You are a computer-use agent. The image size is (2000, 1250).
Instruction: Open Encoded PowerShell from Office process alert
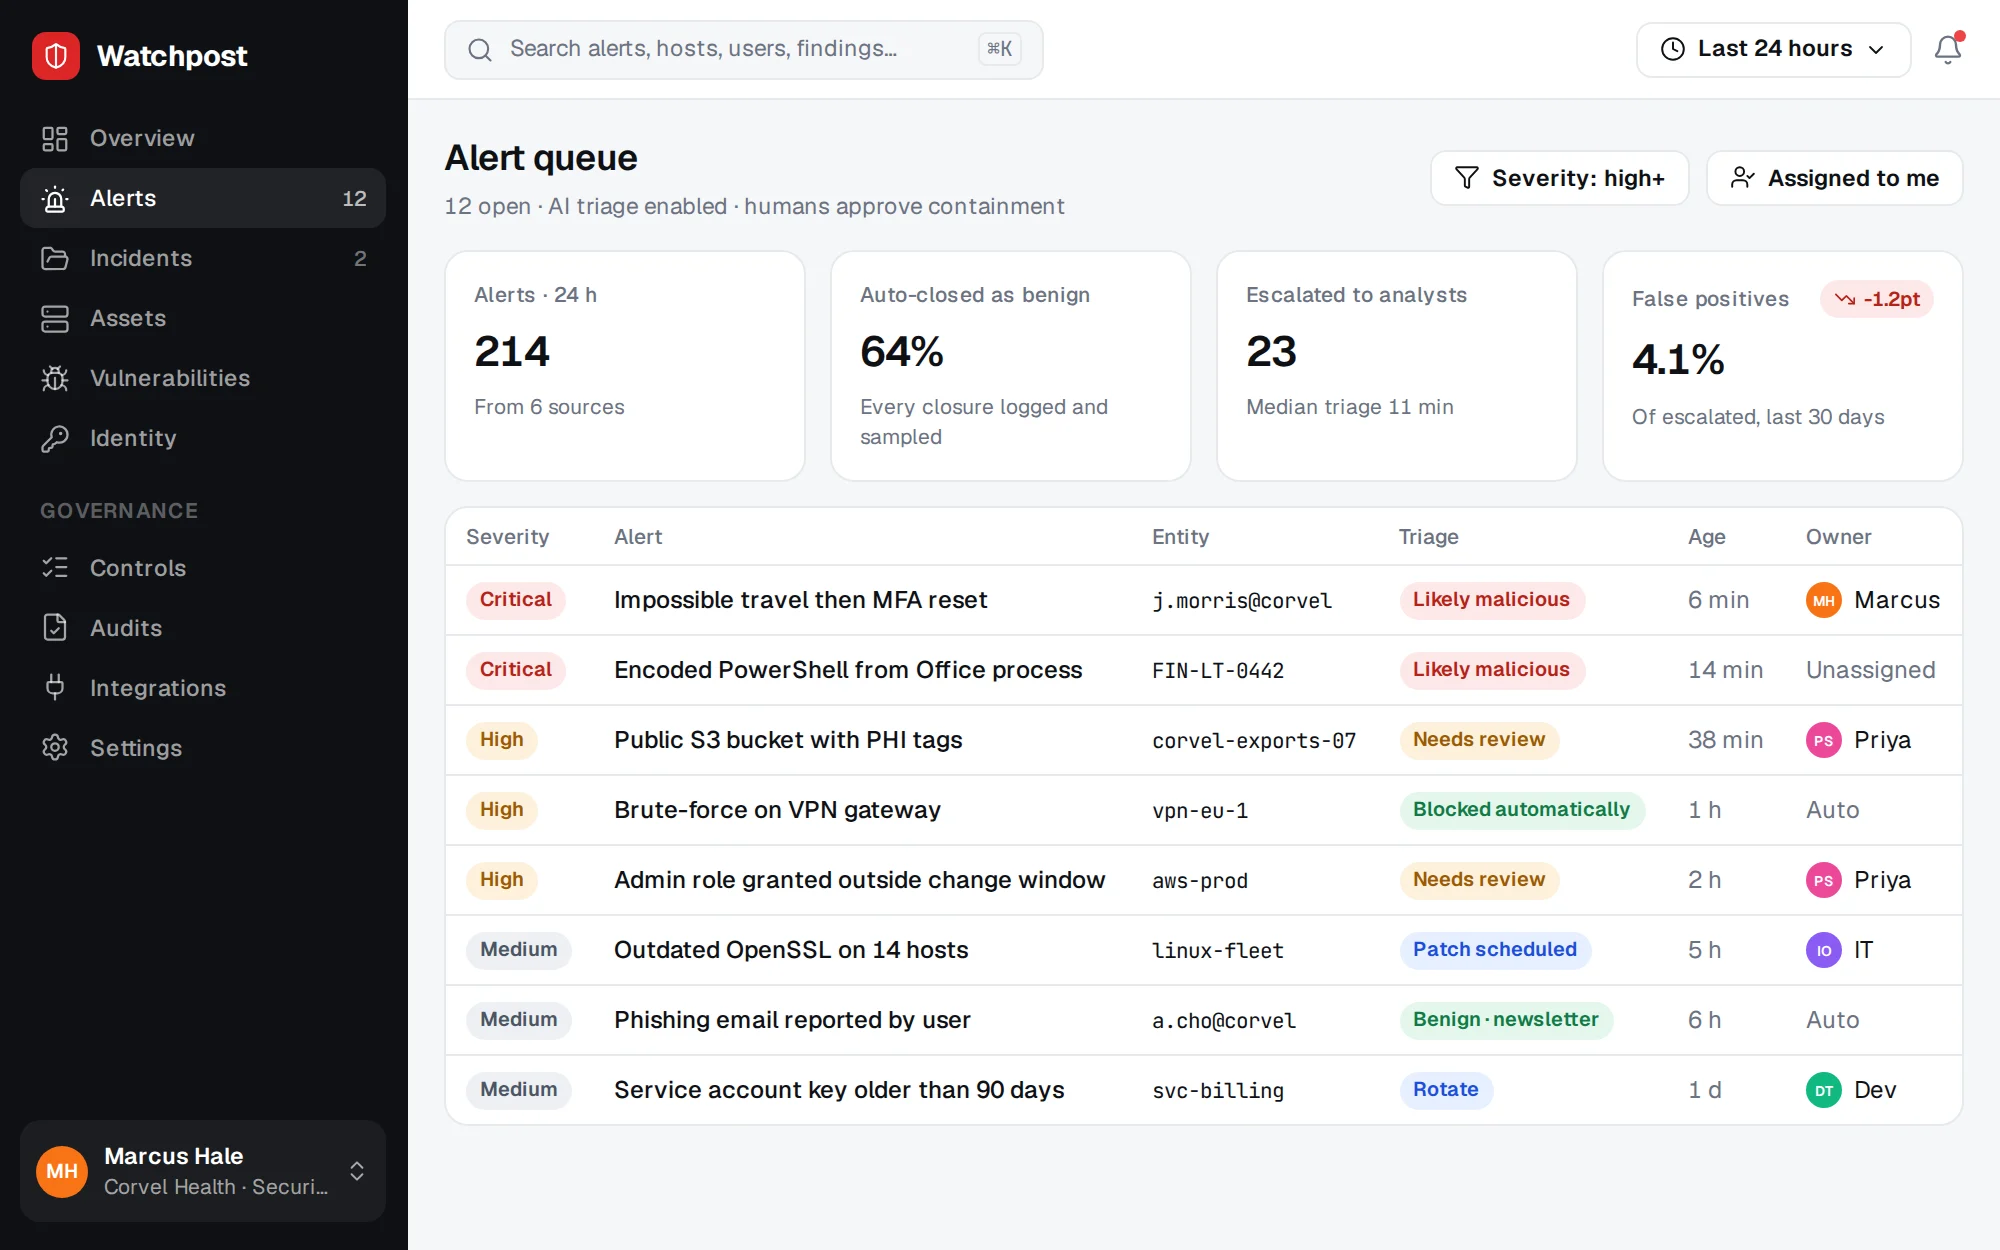coord(848,670)
